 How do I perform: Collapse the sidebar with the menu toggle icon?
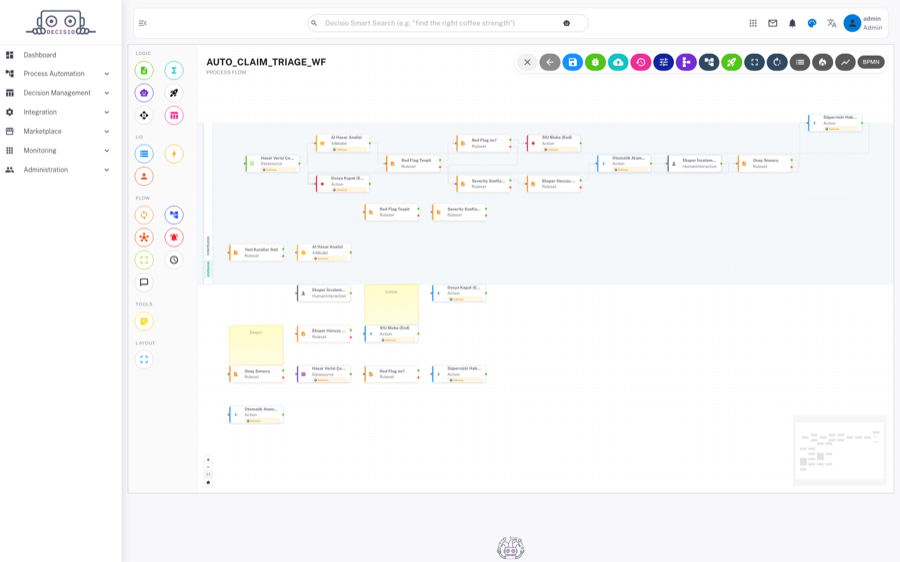point(142,23)
